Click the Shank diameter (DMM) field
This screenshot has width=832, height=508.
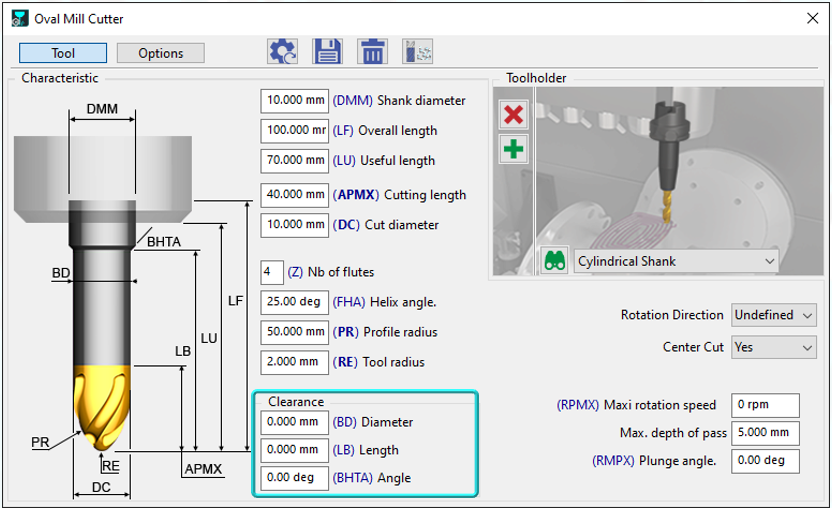pyautogui.click(x=294, y=101)
